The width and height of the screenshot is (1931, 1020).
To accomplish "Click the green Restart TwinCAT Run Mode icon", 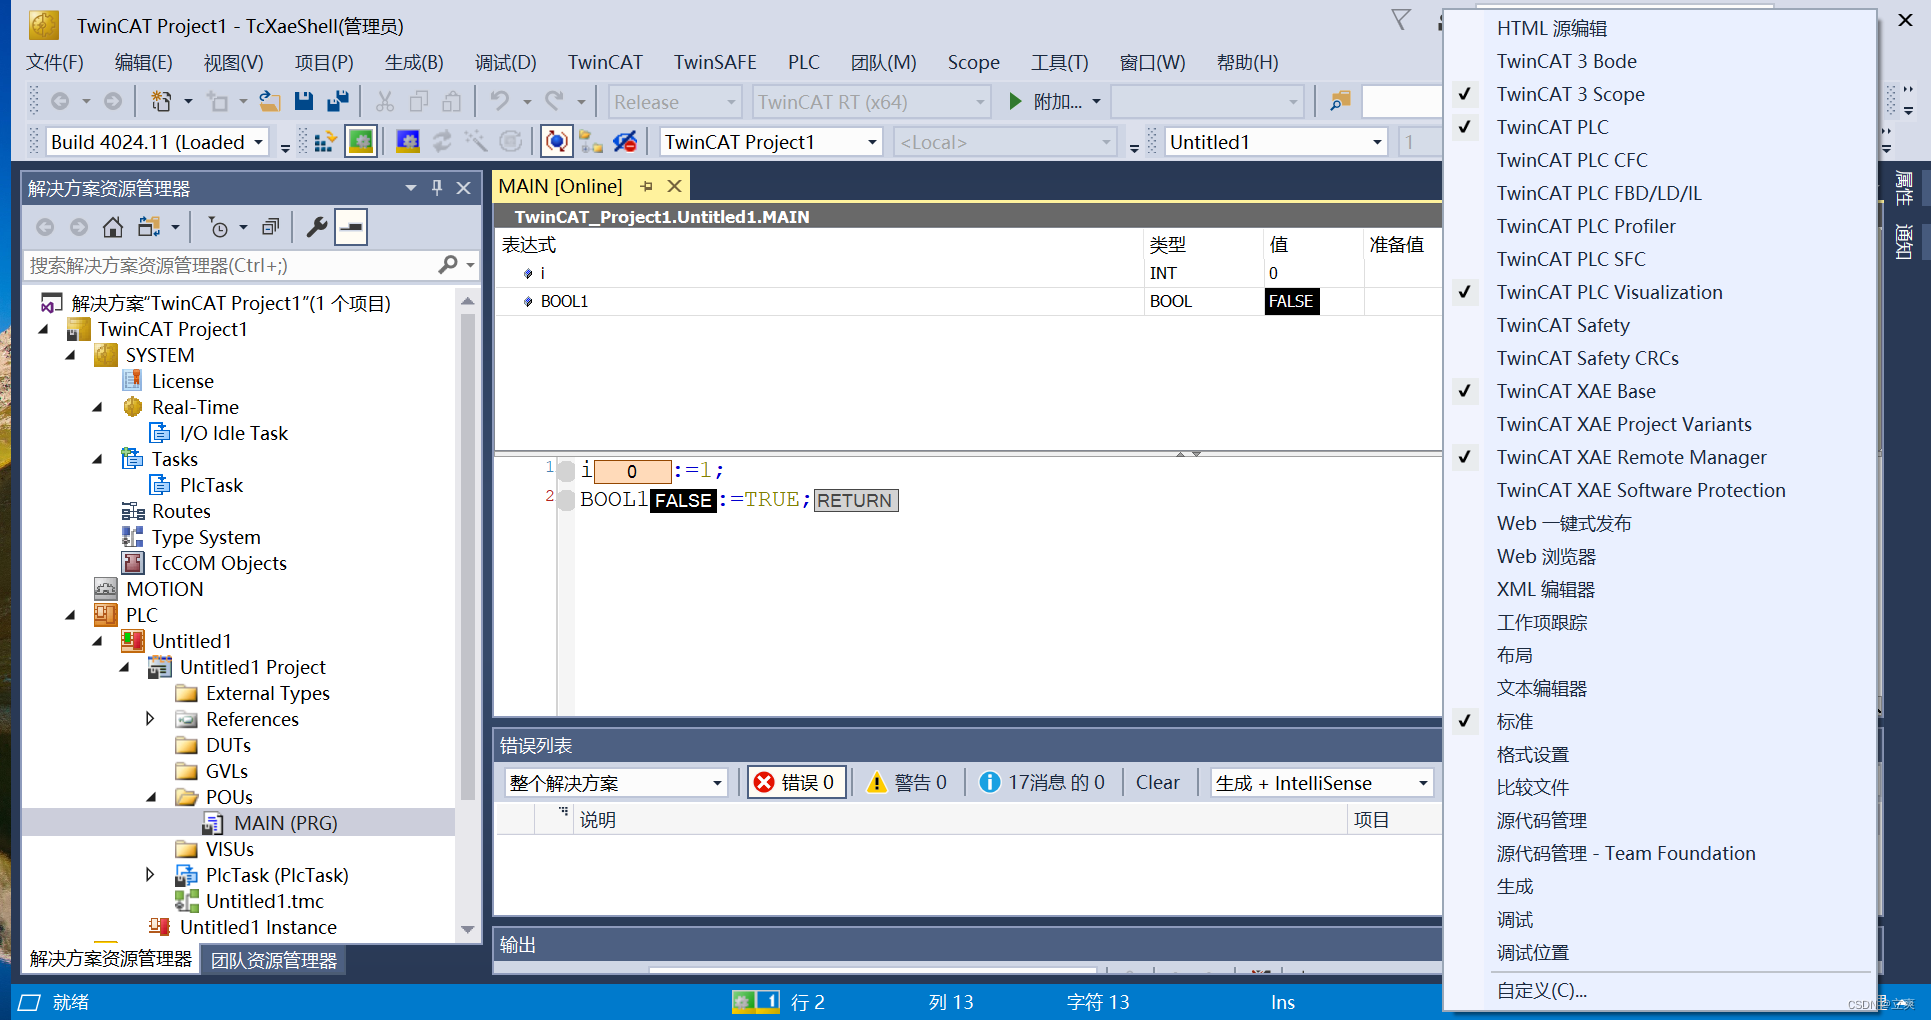I will [x=360, y=142].
